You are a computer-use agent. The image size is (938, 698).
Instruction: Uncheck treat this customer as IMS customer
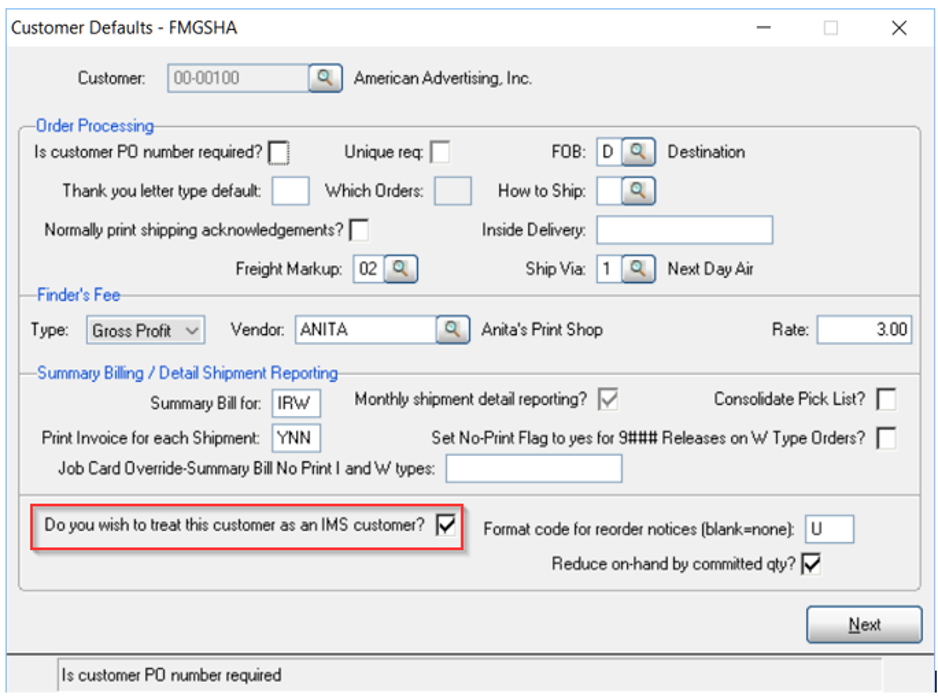point(446,525)
